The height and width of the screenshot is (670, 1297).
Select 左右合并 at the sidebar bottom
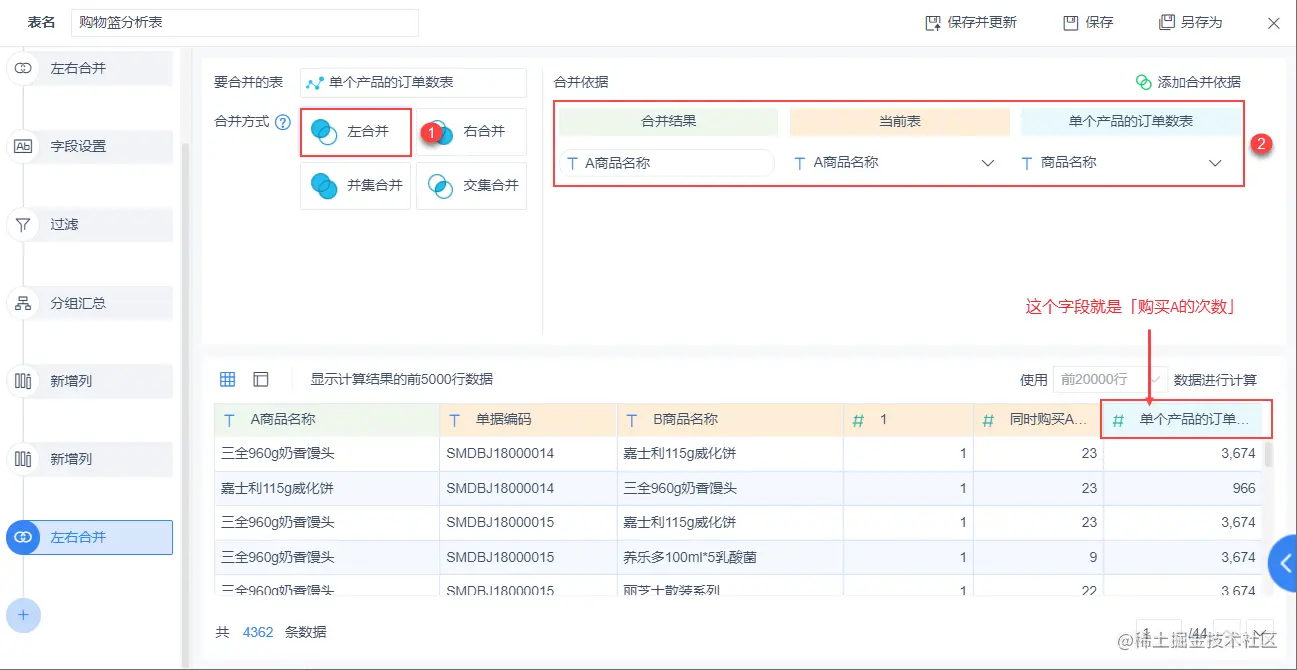pos(88,537)
